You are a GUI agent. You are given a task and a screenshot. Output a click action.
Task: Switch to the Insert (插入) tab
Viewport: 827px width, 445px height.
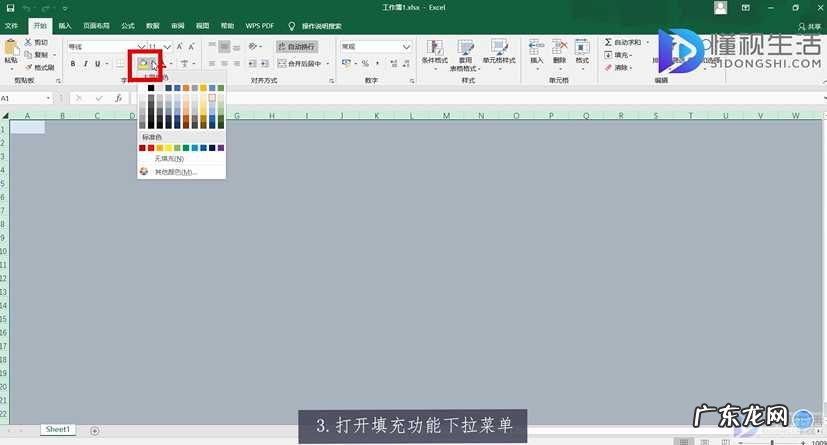(x=65, y=26)
